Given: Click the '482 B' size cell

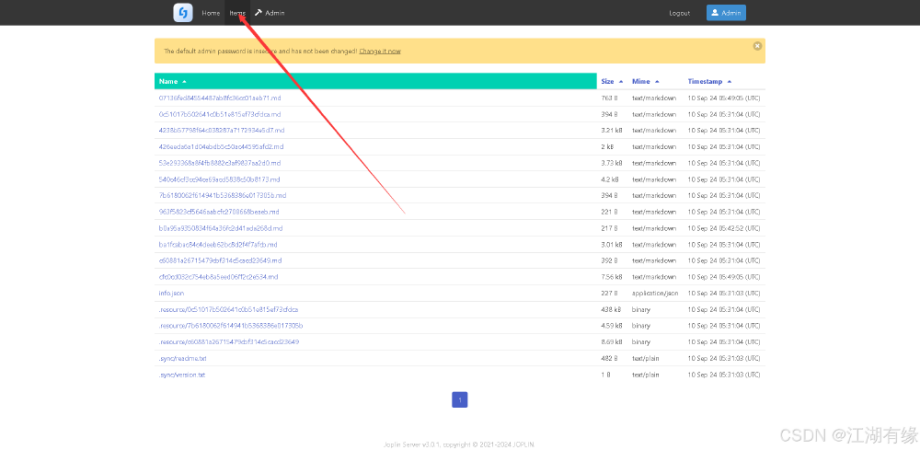Looking at the screenshot, I should [610, 358].
